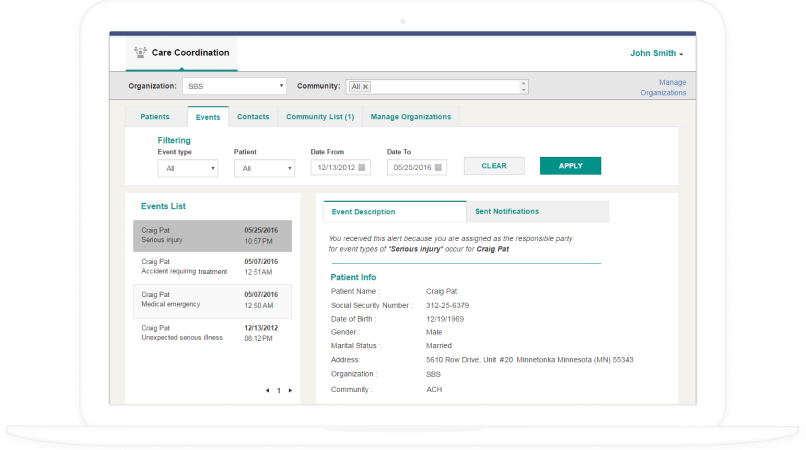The image size is (806, 450).
Task: Select the Medical emergency event entry
Action: [212, 300]
